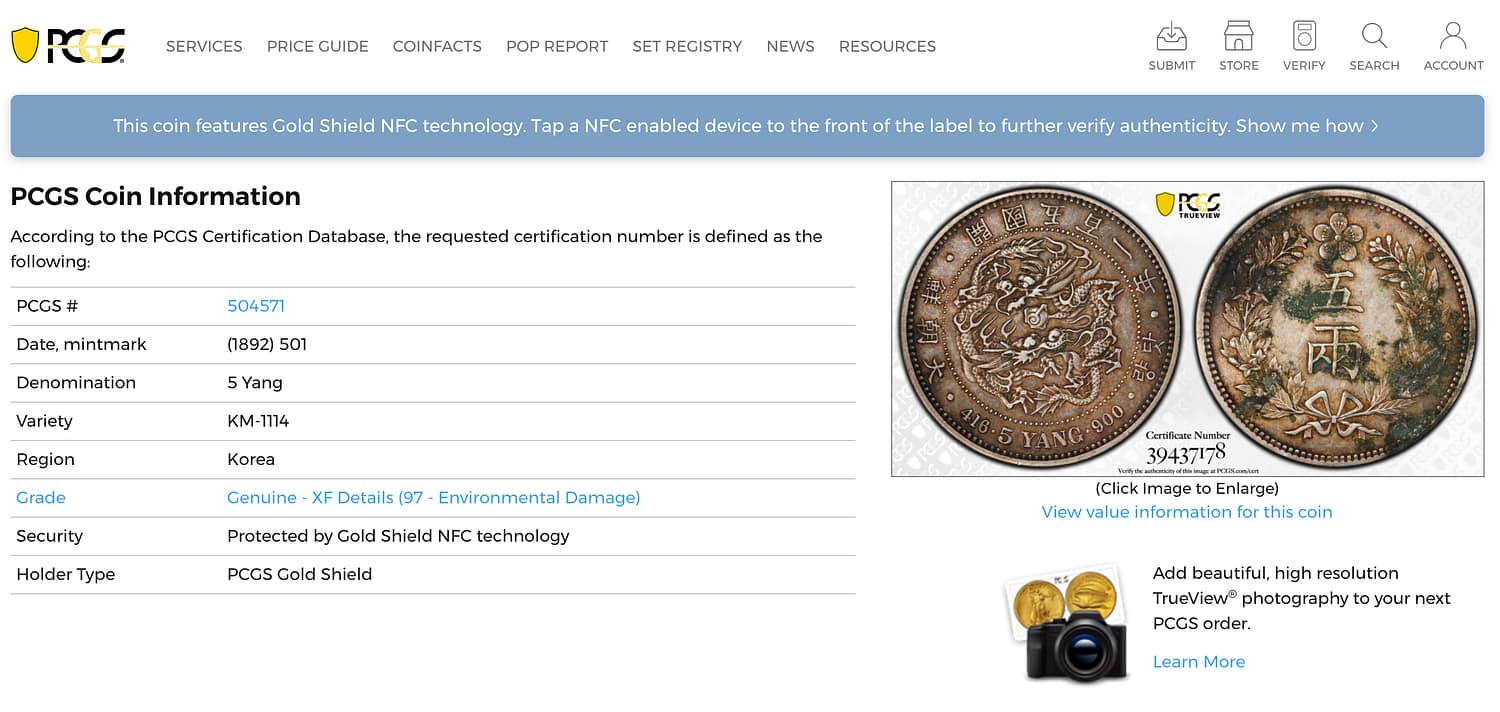Open the PCGS Store icon
1500x712 pixels.
1238,38
